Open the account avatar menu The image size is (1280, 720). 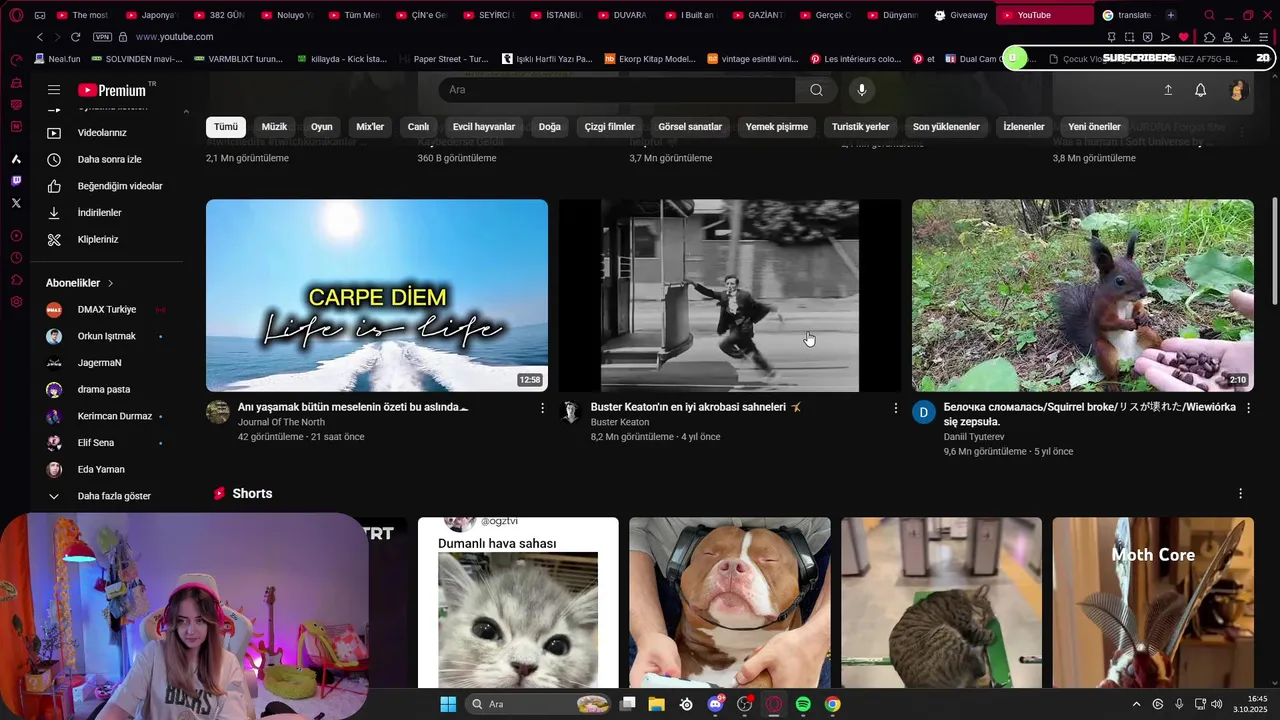[x=1237, y=90]
